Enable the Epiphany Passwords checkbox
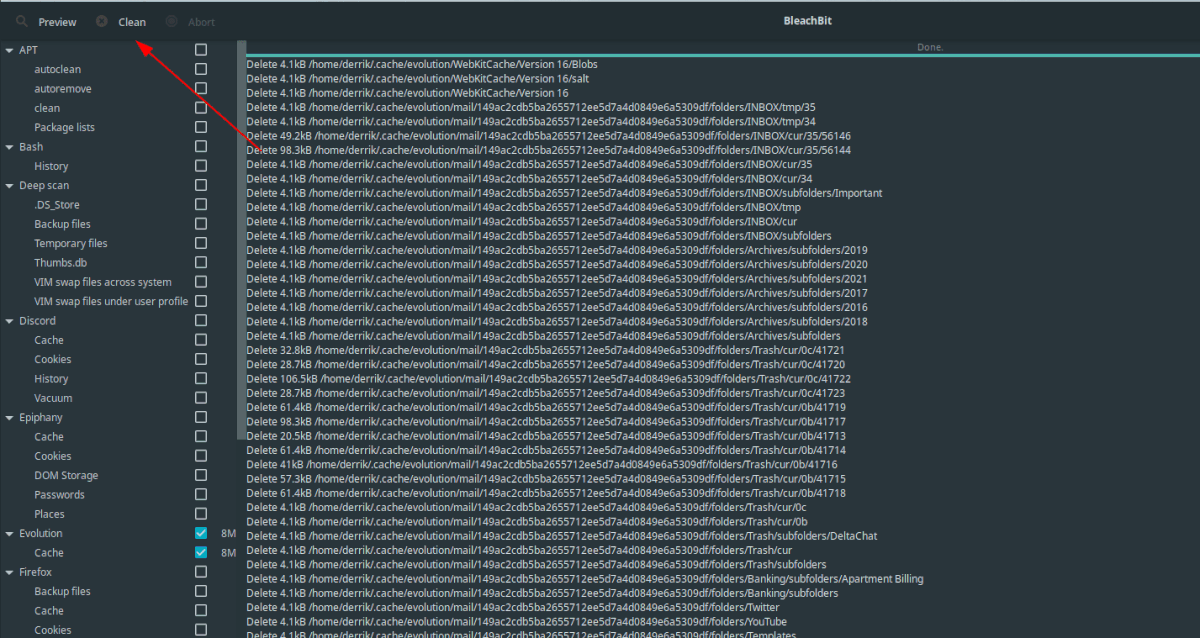1200x638 pixels. [x=201, y=495]
